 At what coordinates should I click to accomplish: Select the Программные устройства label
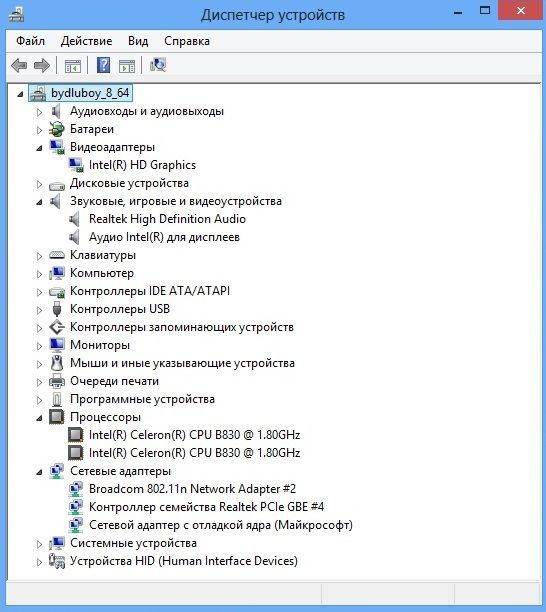pyautogui.click(x=142, y=399)
